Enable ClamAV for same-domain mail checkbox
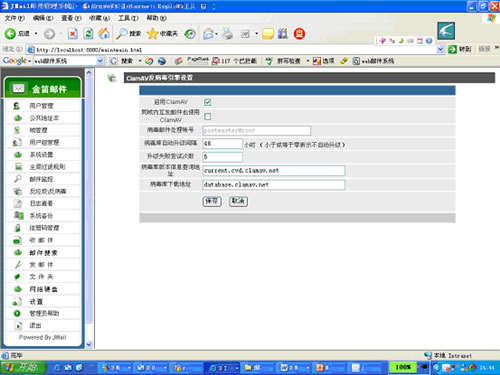The height and width of the screenshot is (375, 500). pyautogui.click(x=207, y=116)
